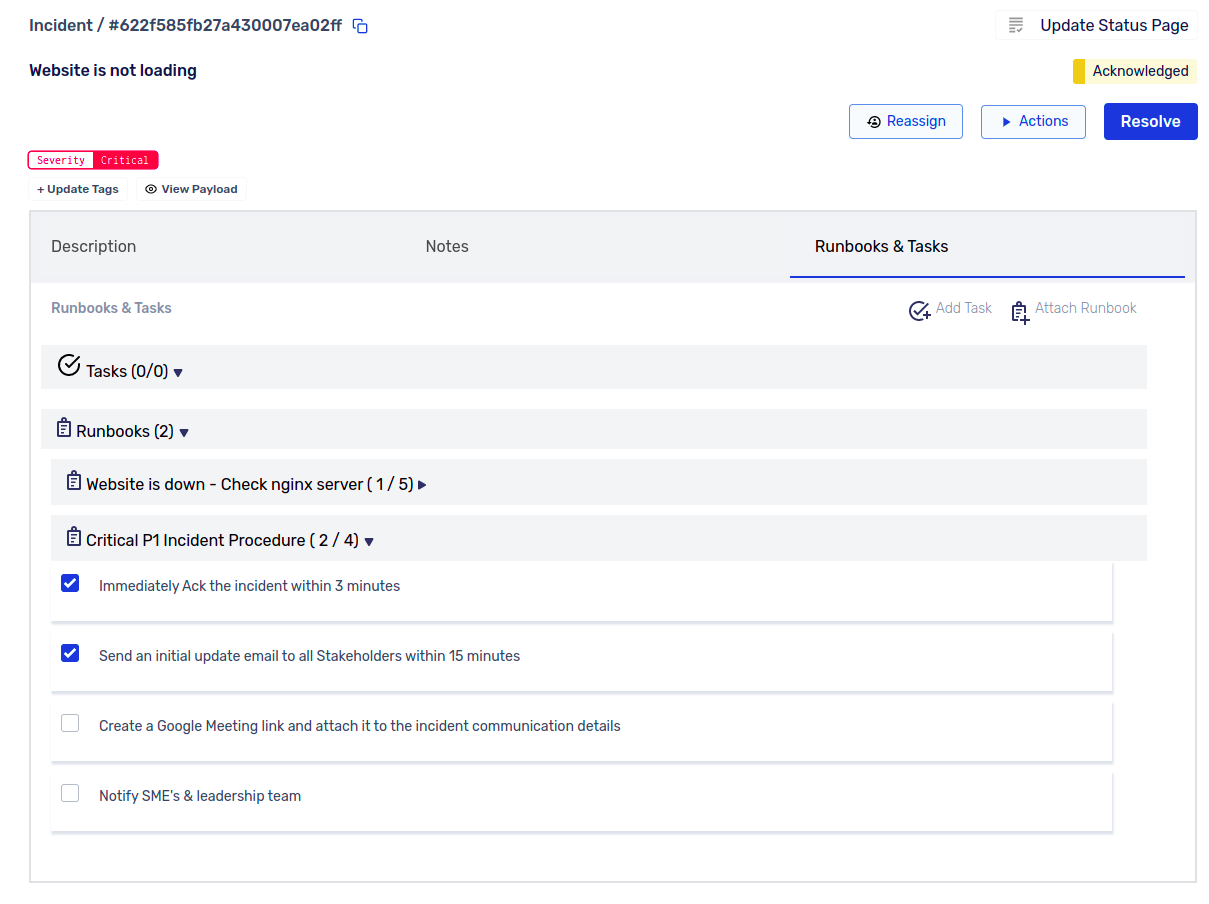
Task: Open the Actions button menu
Action: click(1033, 121)
